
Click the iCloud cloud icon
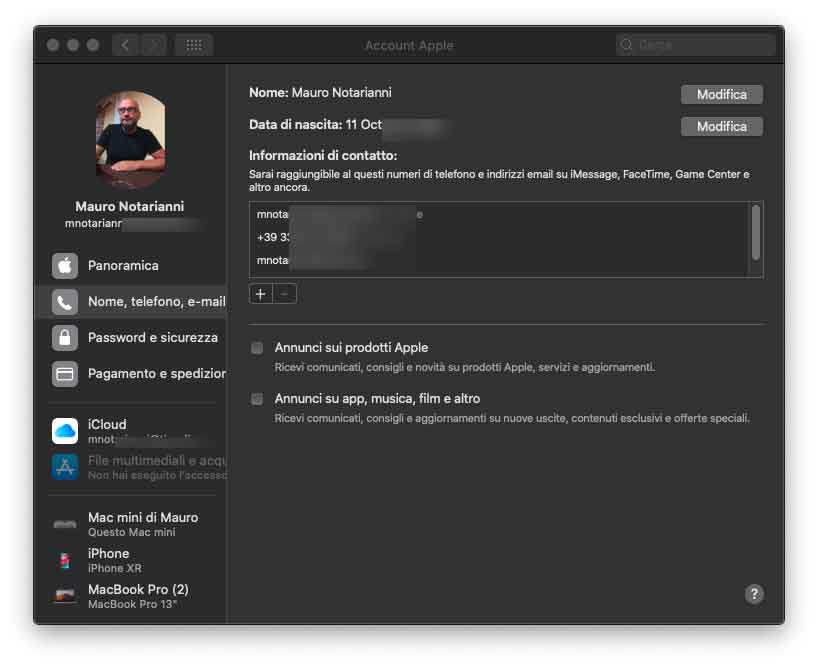pos(65,431)
